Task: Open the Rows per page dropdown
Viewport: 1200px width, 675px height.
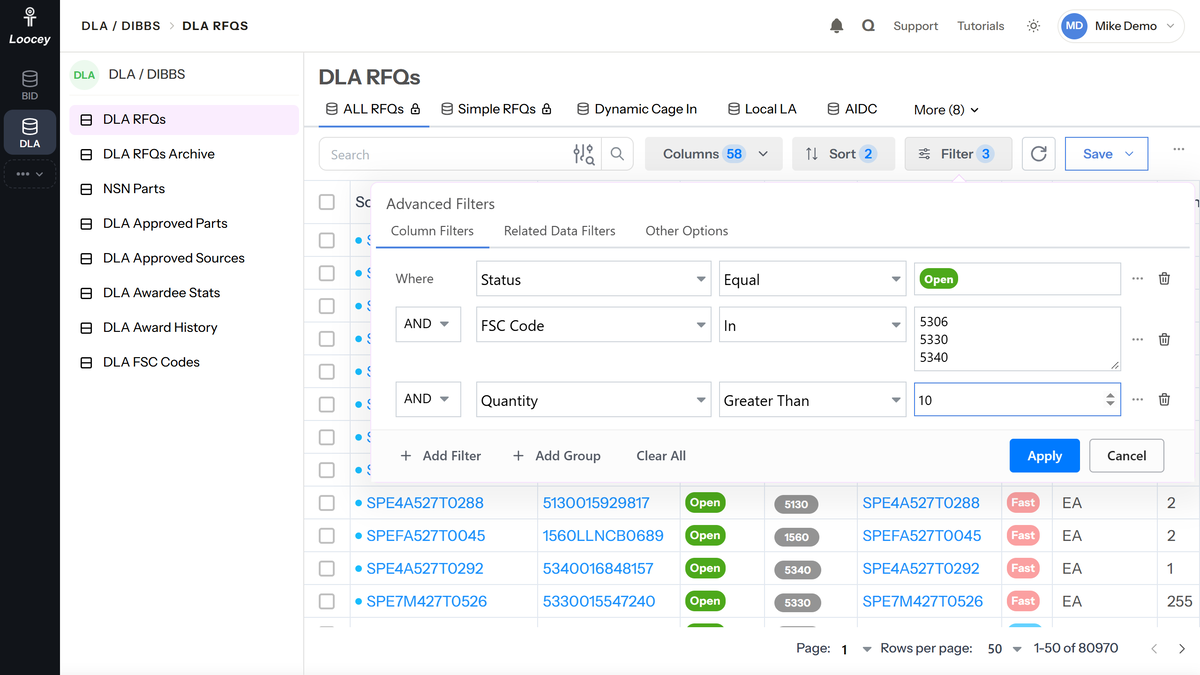Action: point(1004,649)
